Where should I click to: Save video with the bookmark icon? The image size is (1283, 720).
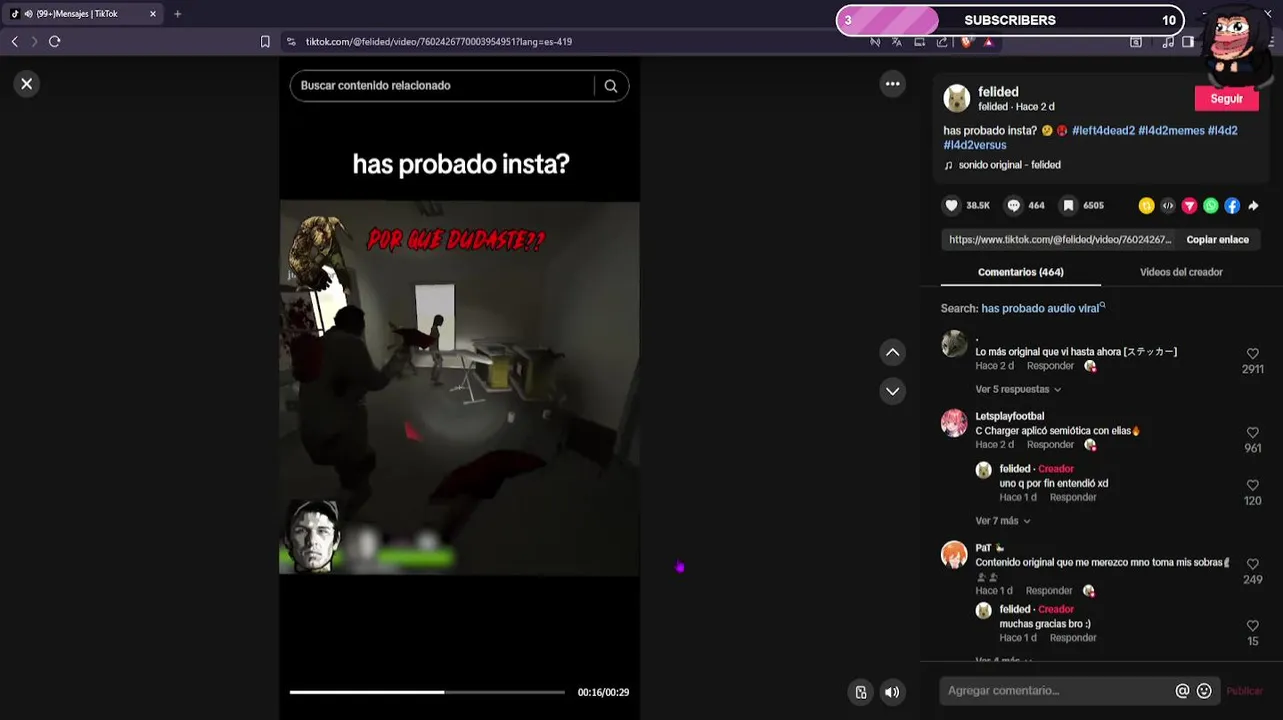click(x=1068, y=205)
